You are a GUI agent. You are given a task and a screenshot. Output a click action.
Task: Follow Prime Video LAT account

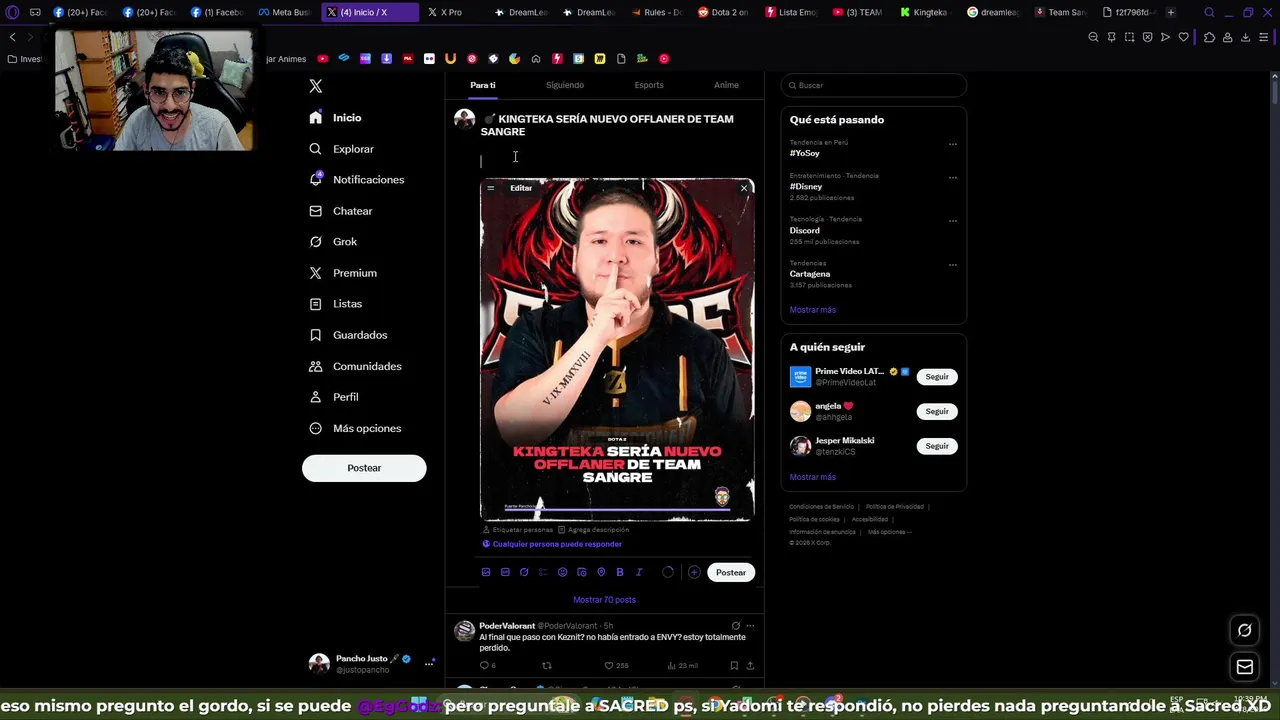pyautogui.click(x=937, y=377)
